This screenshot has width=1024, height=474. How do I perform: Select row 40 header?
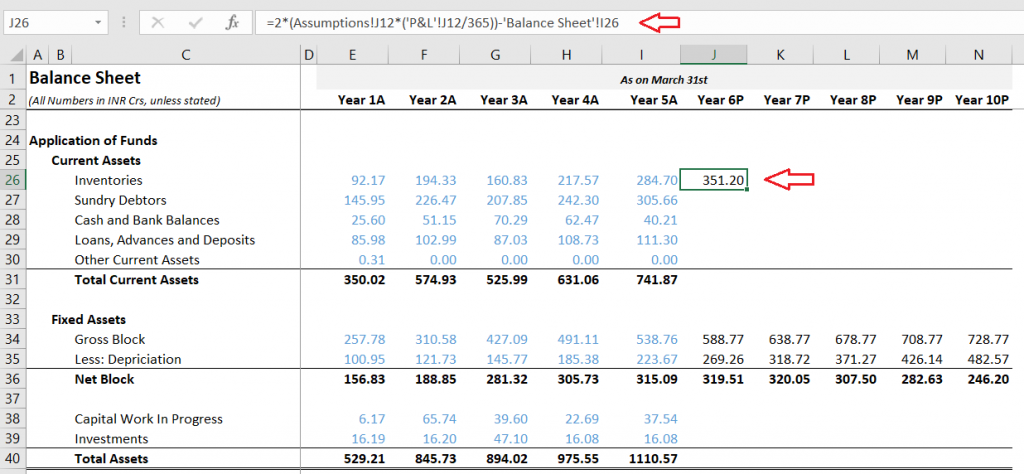(12, 458)
